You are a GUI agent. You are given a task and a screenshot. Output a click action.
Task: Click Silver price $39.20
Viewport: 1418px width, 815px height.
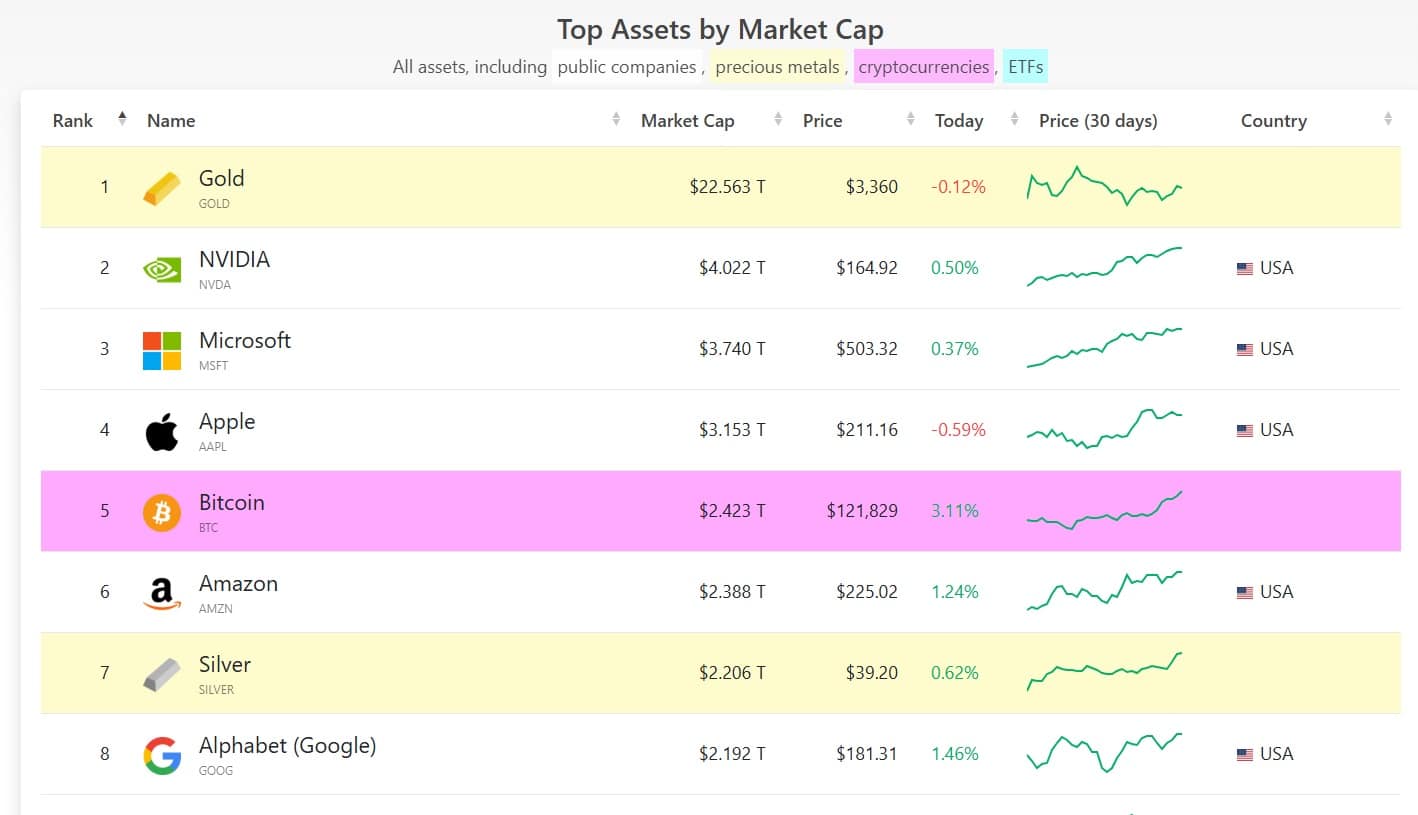pos(872,673)
